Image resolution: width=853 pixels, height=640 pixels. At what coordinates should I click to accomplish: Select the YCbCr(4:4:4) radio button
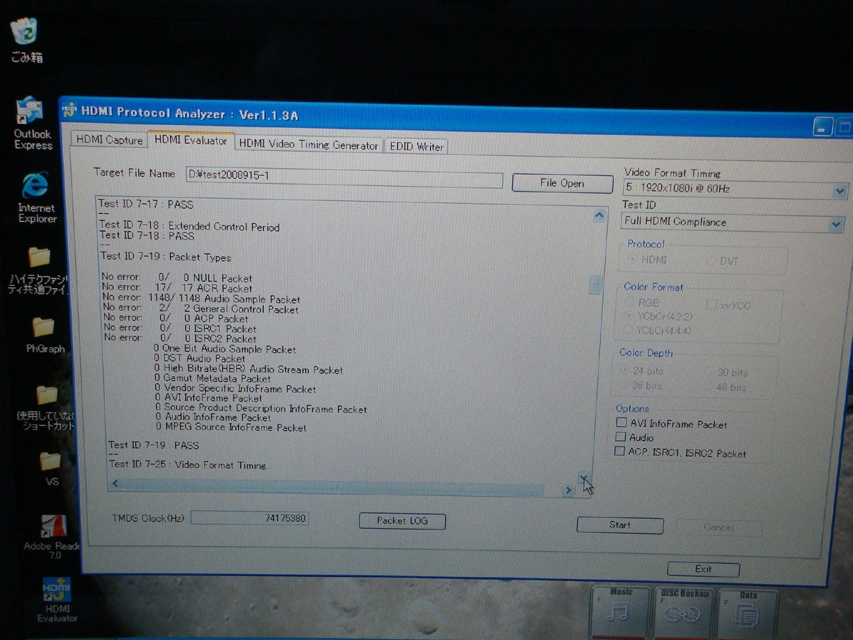[x=628, y=330]
